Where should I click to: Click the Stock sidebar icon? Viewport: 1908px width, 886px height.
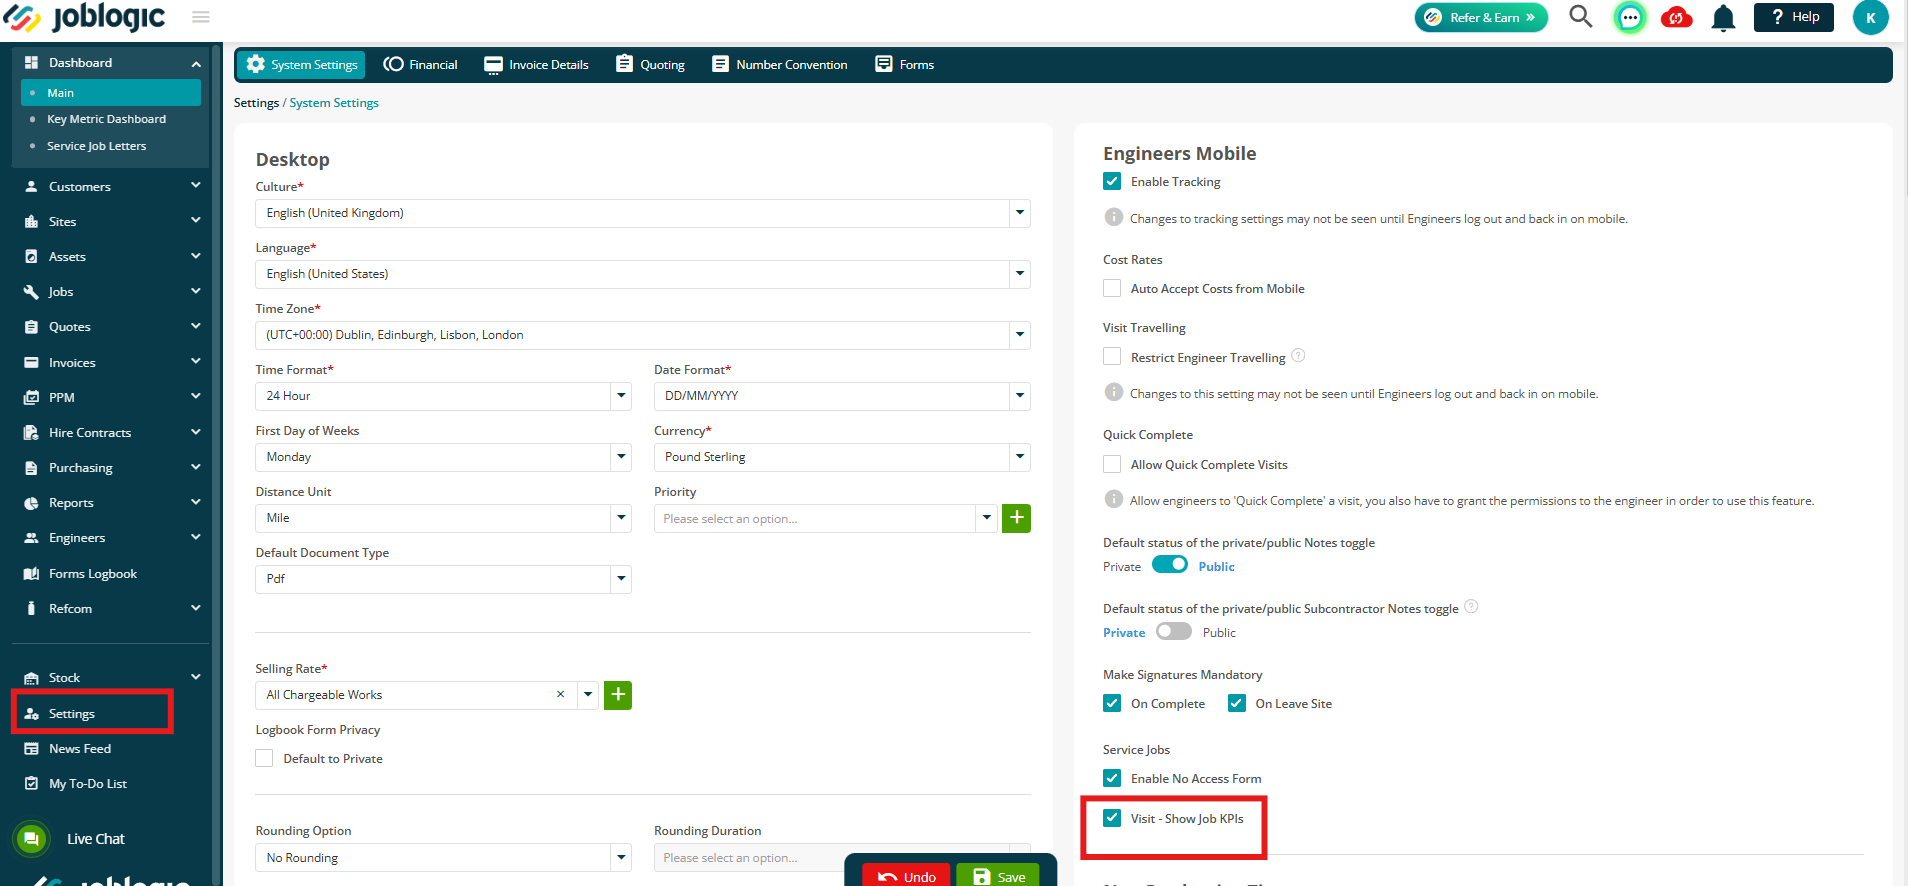[x=31, y=678]
